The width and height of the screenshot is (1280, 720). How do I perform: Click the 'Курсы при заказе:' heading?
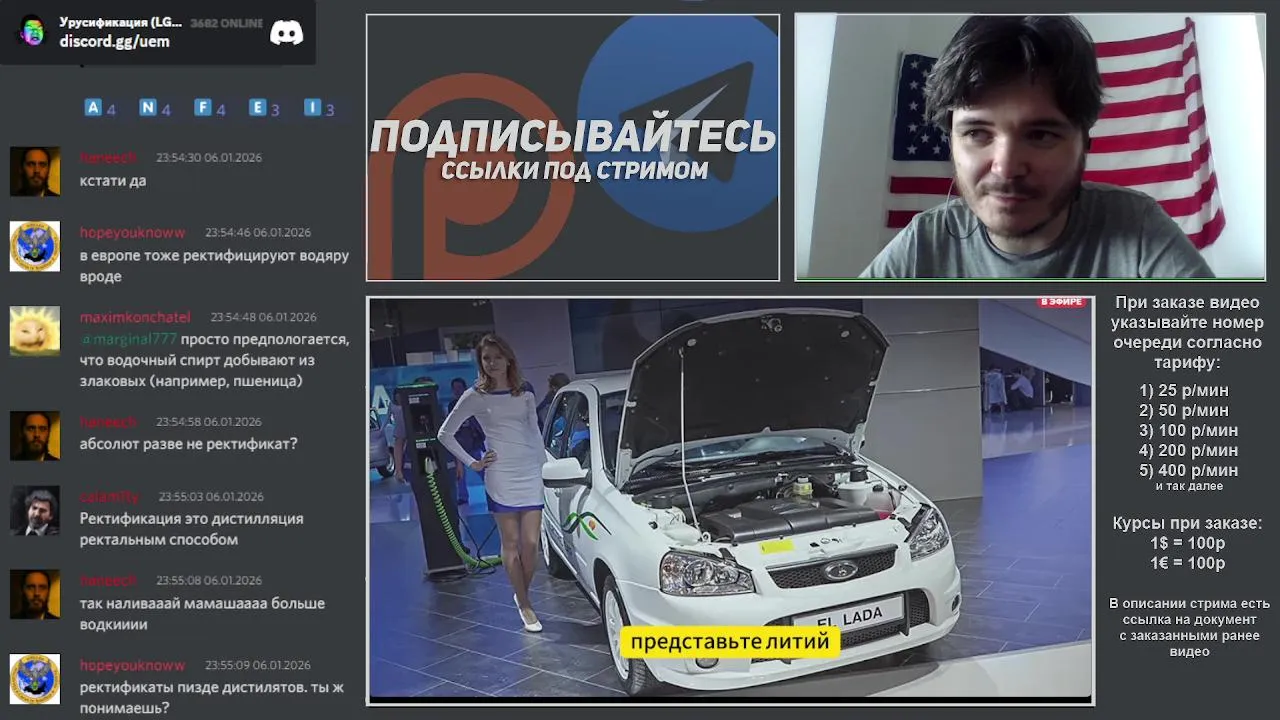tap(1188, 523)
